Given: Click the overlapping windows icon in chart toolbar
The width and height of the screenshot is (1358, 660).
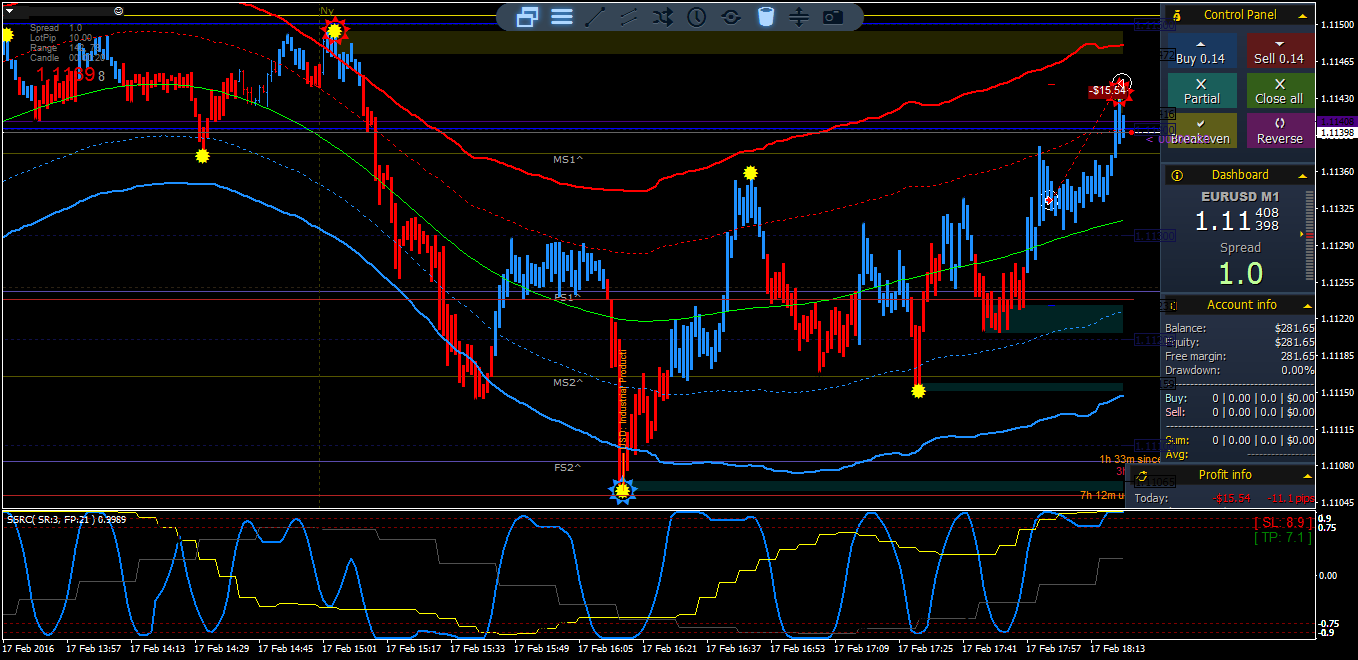Looking at the screenshot, I should [x=528, y=16].
